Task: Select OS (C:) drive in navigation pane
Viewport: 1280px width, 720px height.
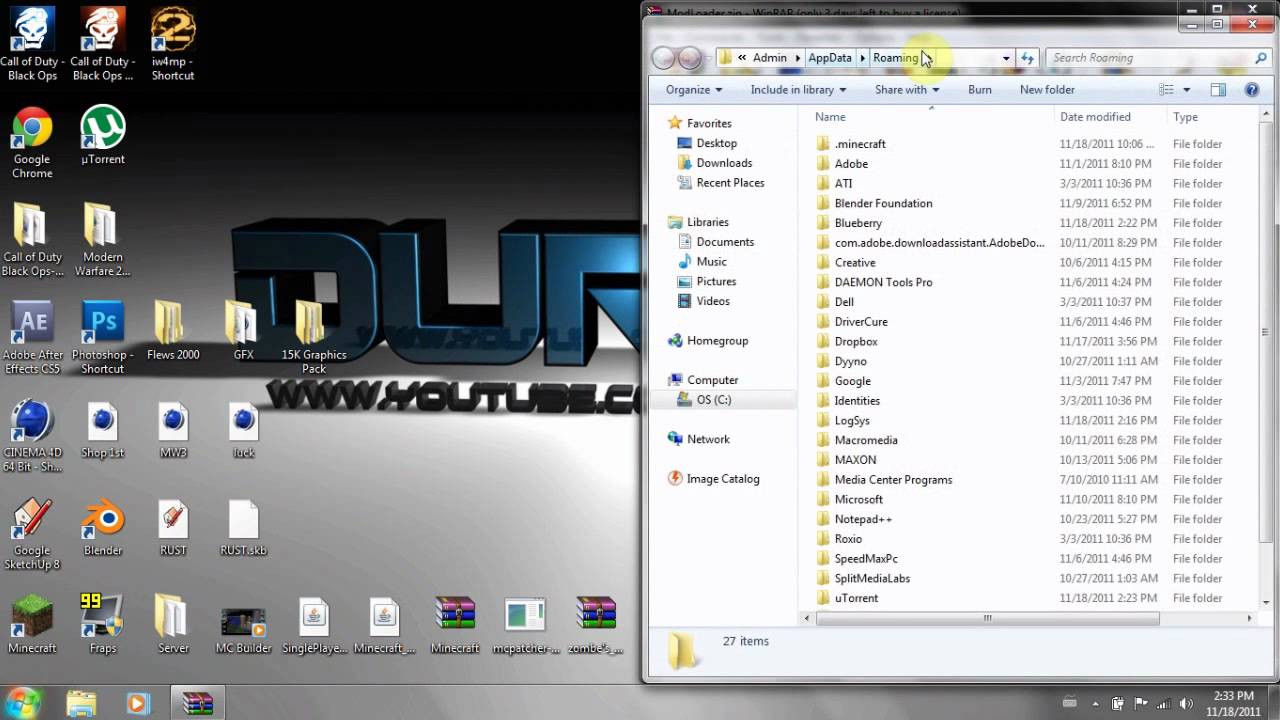Action: point(714,400)
